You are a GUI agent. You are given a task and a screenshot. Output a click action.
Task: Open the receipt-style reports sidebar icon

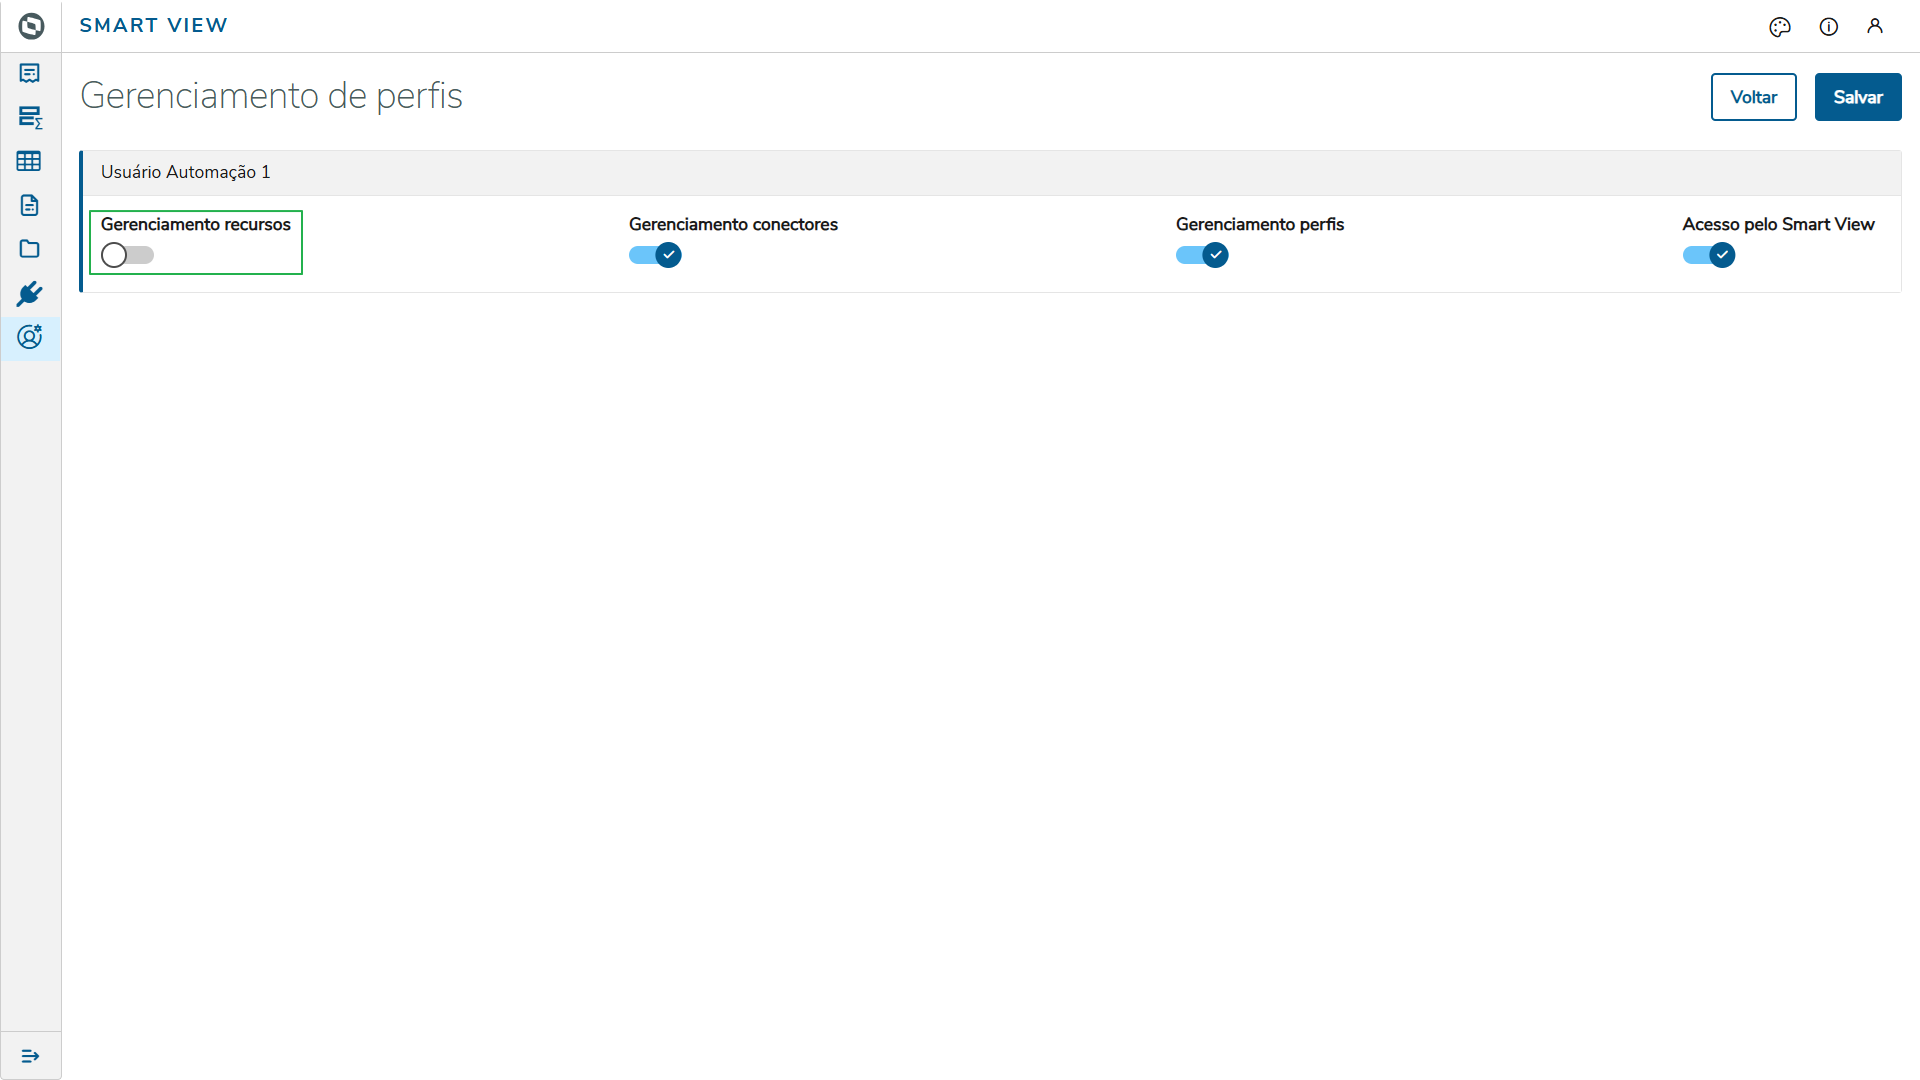30,73
